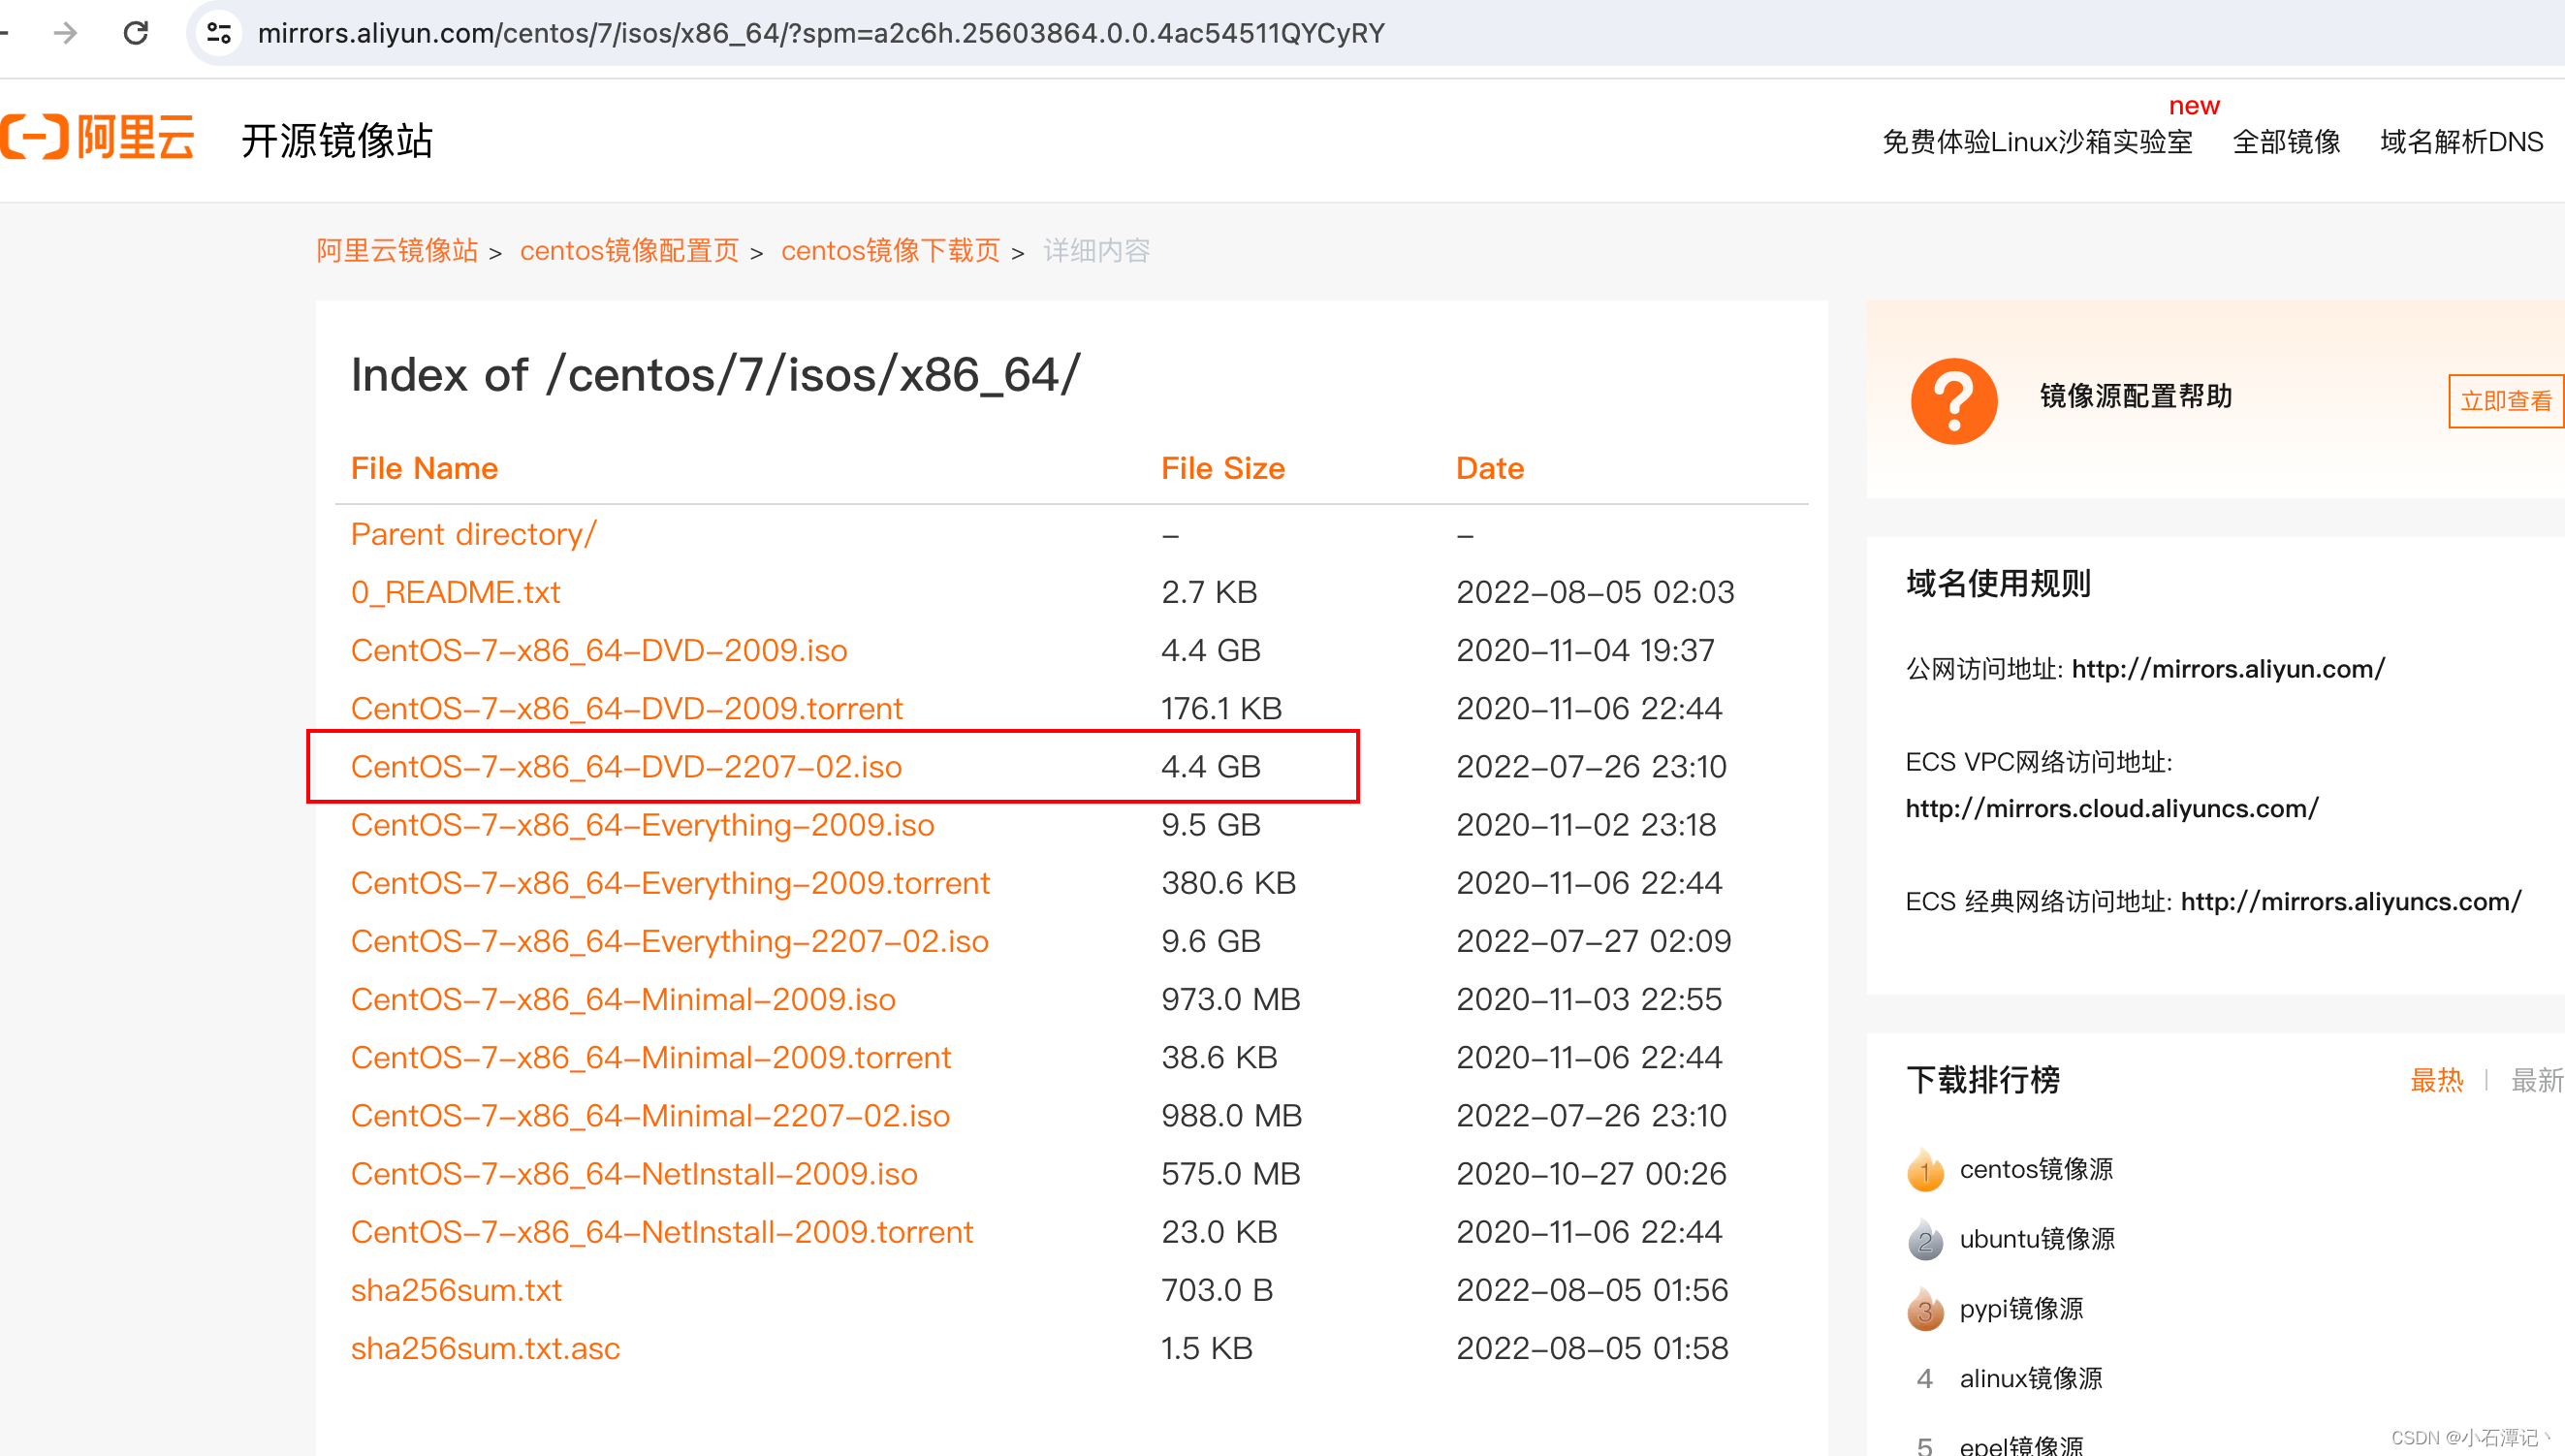Open 域名解析DNS menu item
The height and width of the screenshot is (1456, 2565).
point(2461,142)
